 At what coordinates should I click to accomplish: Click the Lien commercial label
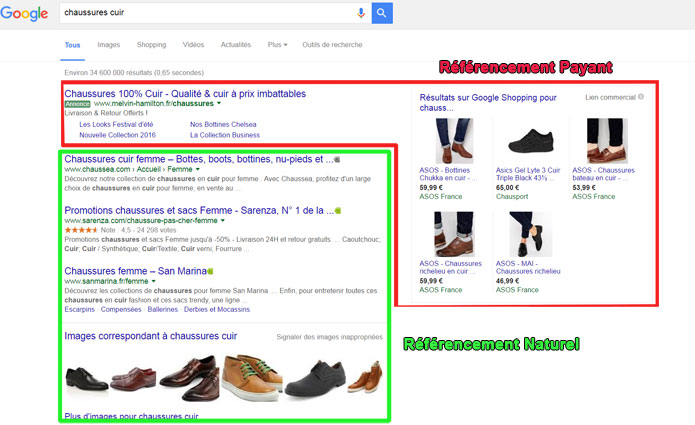(x=610, y=97)
